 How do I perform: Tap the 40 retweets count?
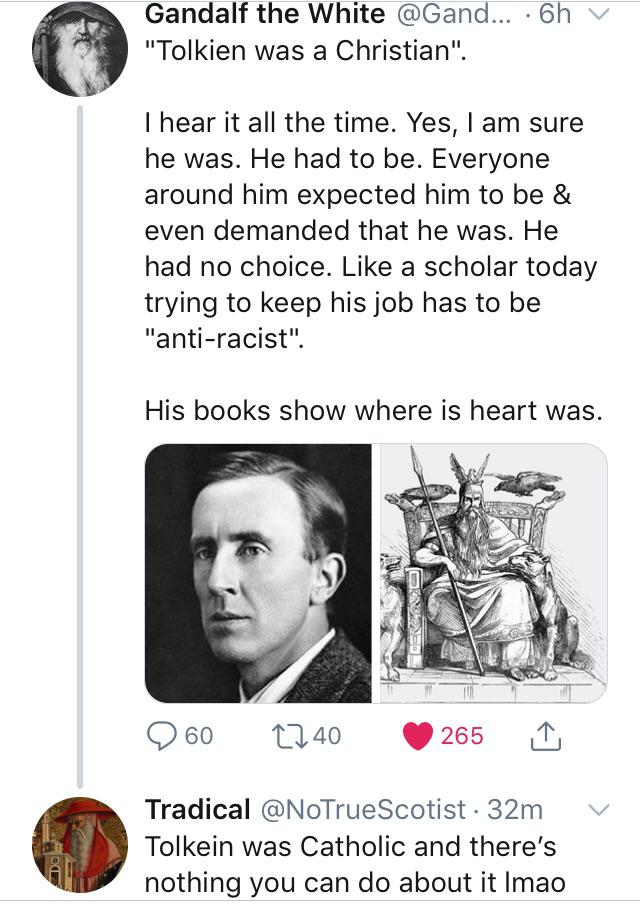[x=328, y=736]
